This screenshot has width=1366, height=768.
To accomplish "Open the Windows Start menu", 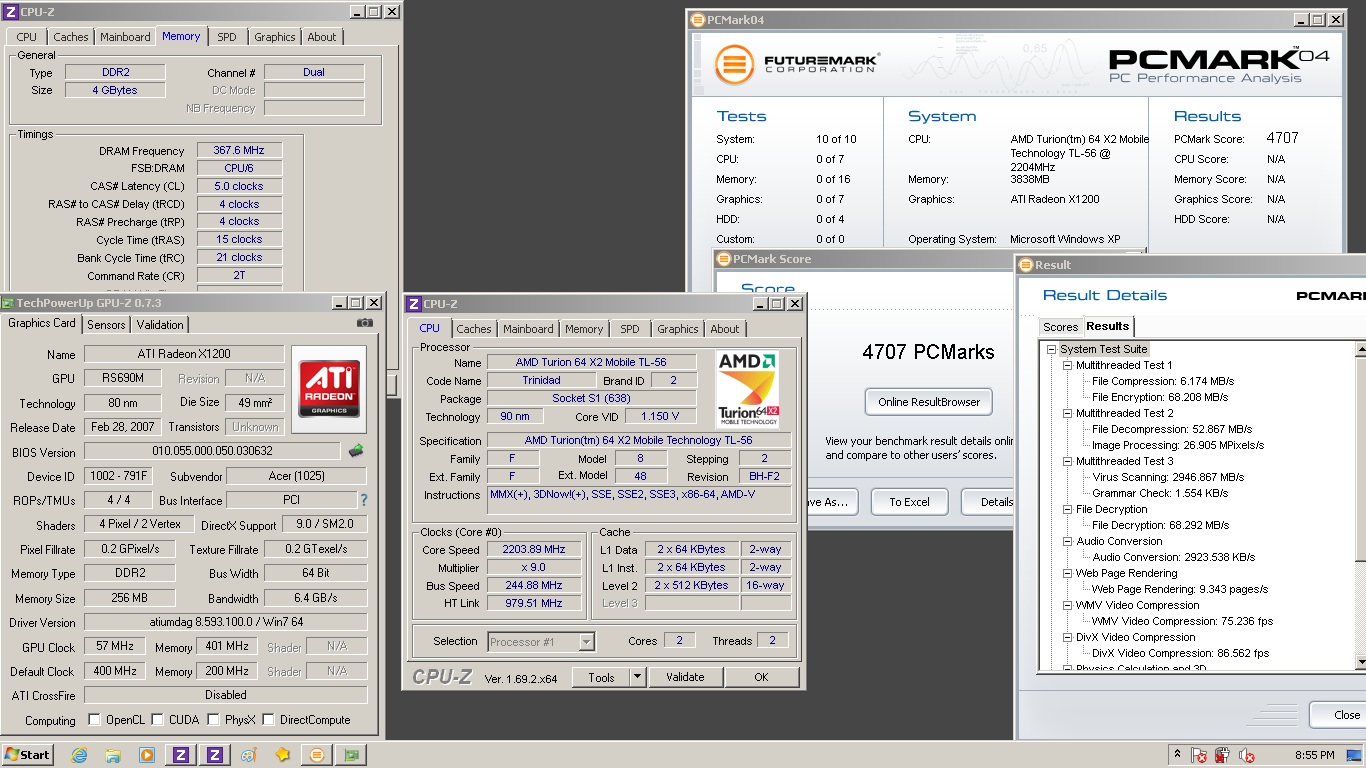I will tap(28, 755).
